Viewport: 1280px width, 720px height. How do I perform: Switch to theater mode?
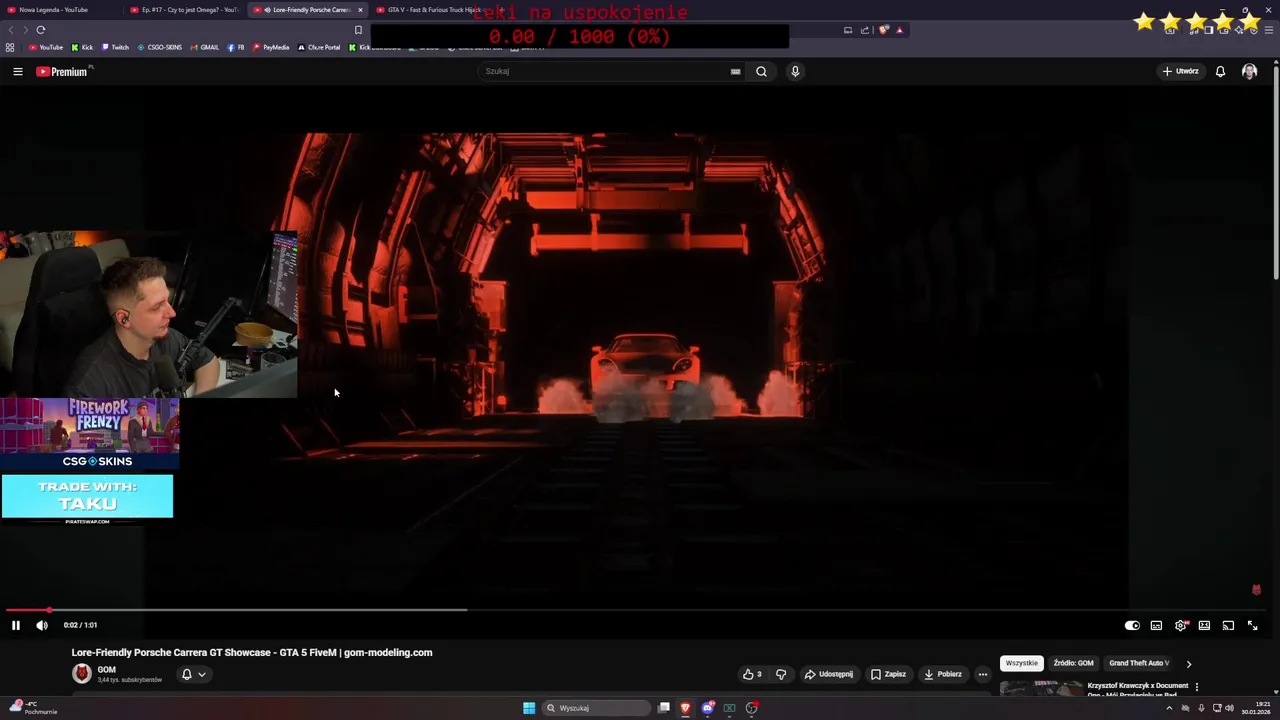tap(1204, 625)
